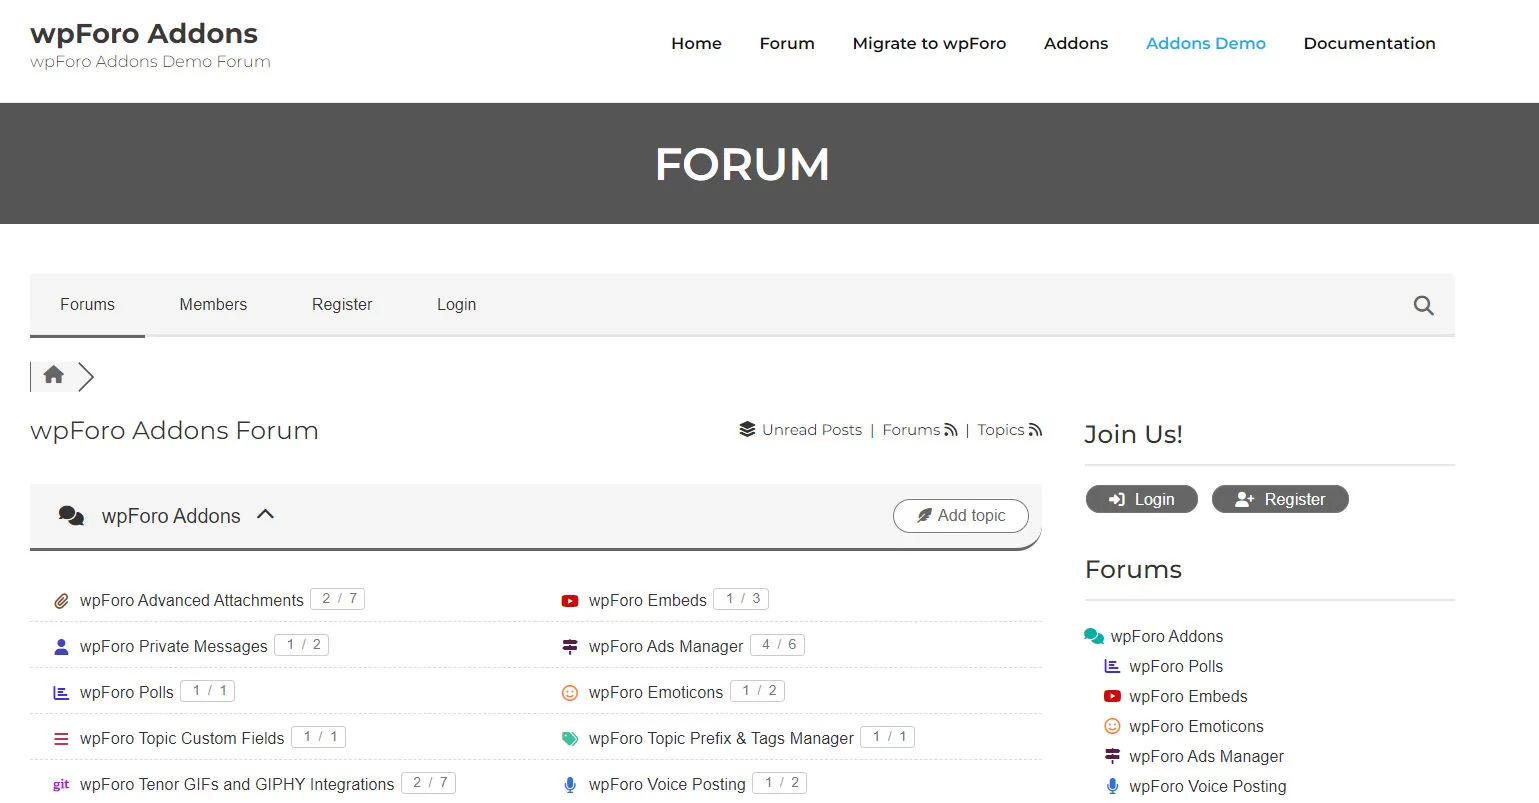Click the YouTube icon beside wpForo Embeds
The image size is (1539, 803).
570,601
